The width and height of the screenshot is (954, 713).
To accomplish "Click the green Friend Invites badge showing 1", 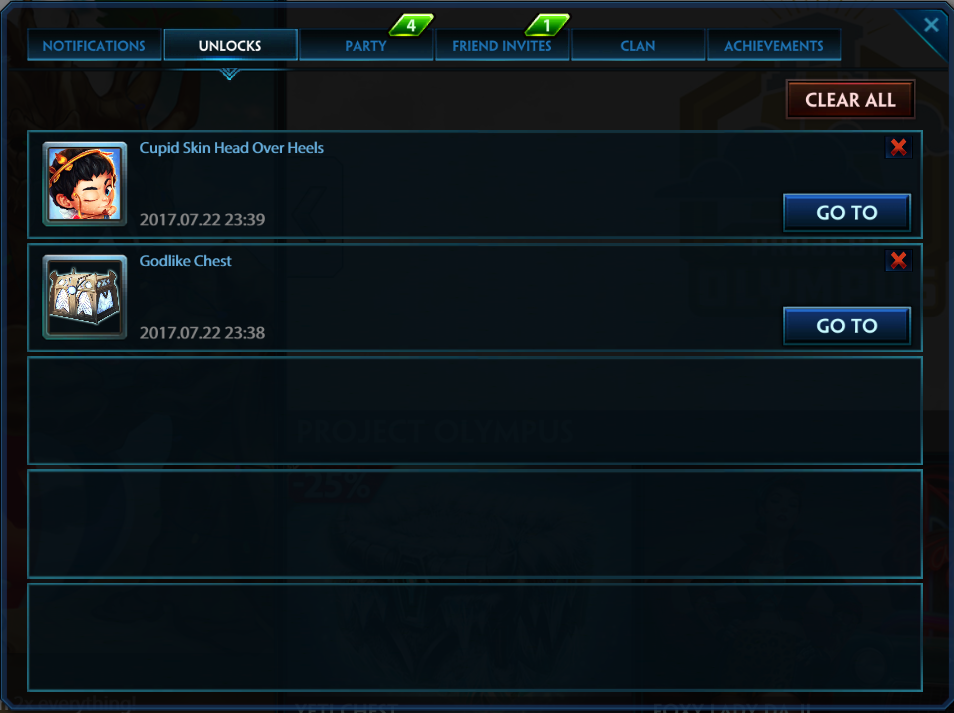I will 546,26.
